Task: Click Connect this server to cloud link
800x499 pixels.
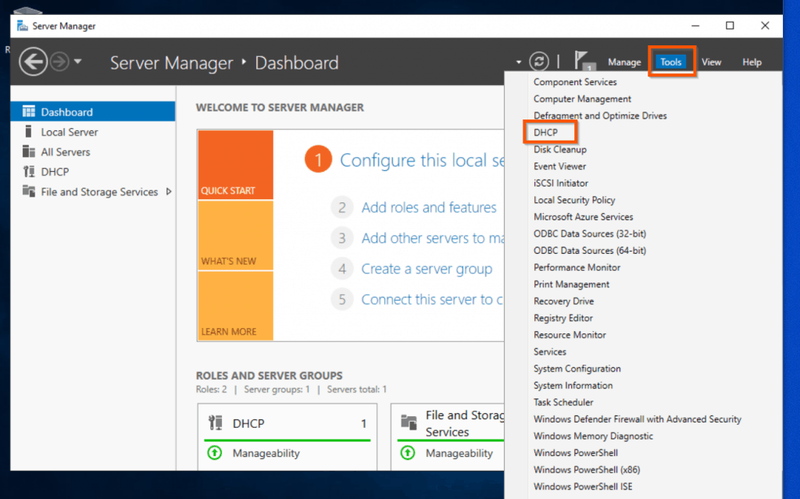Action: 432,299
